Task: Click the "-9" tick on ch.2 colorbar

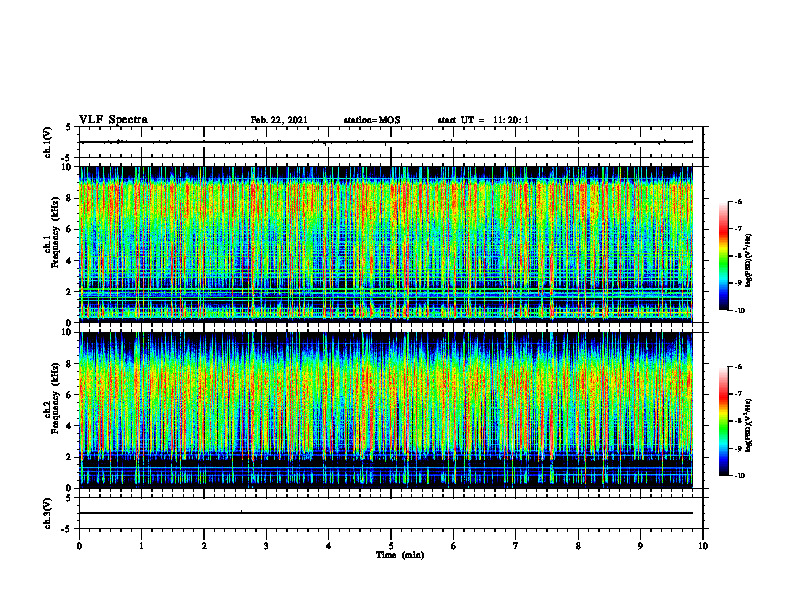Action: click(x=739, y=448)
